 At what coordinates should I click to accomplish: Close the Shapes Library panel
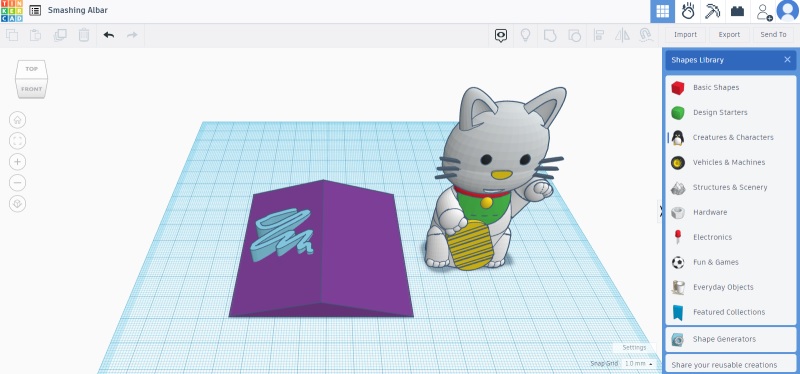[787, 60]
